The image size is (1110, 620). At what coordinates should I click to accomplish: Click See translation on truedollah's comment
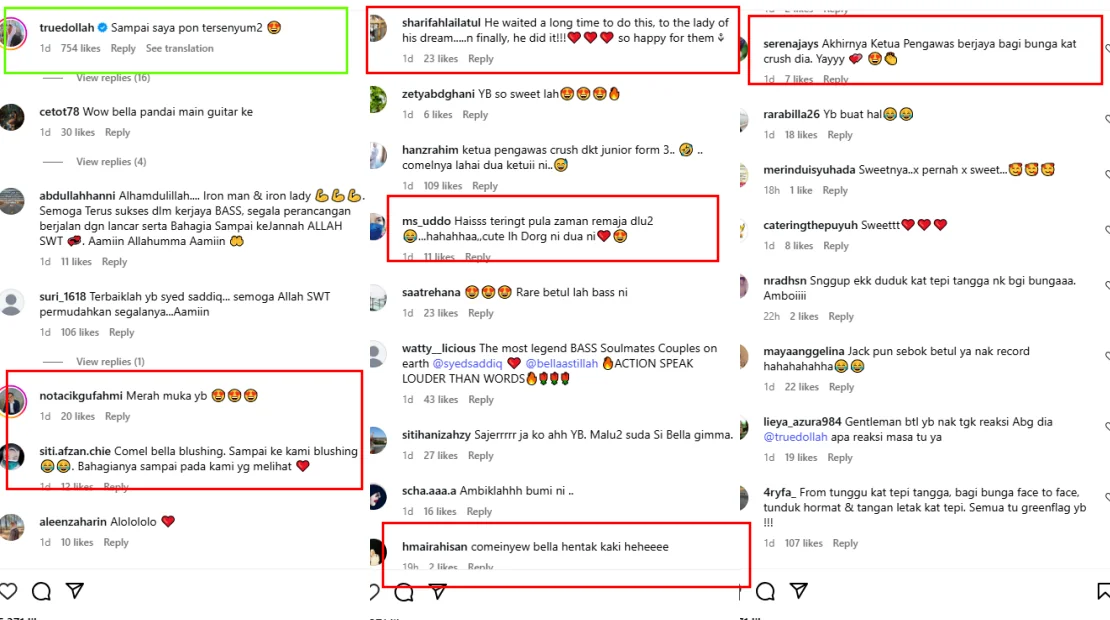[x=179, y=48]
